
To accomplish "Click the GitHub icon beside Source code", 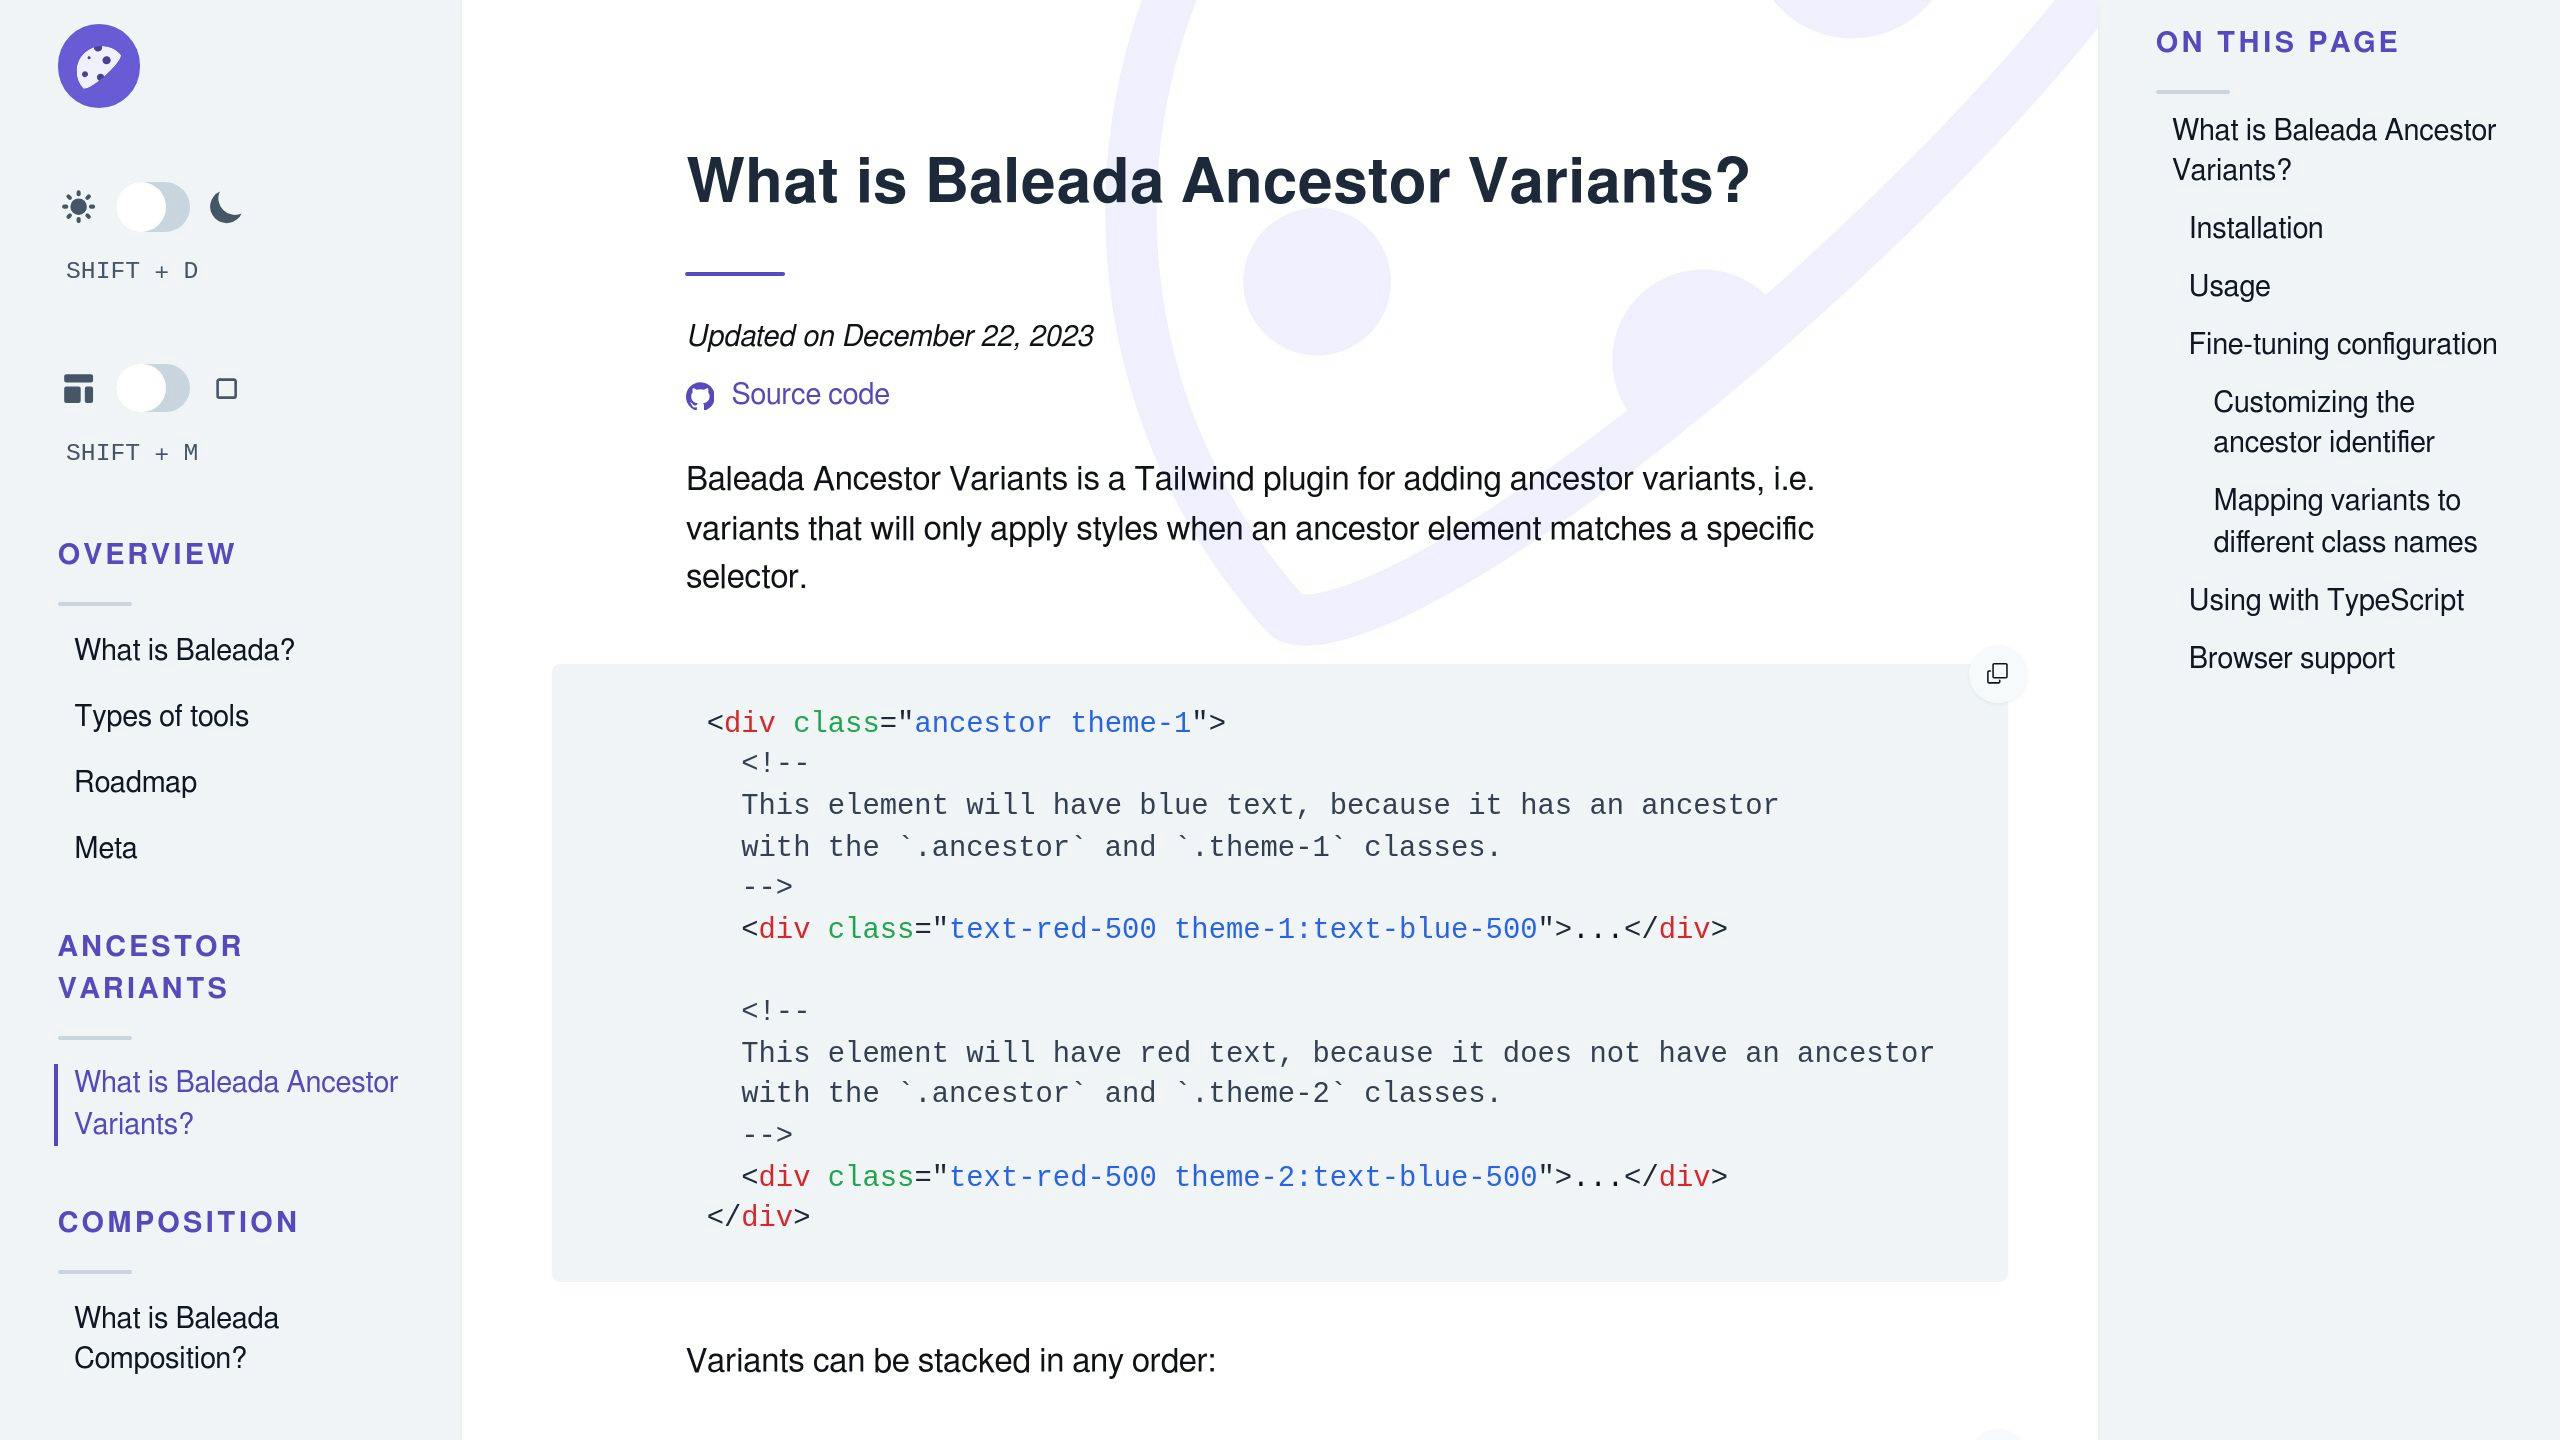I will 702,396.
